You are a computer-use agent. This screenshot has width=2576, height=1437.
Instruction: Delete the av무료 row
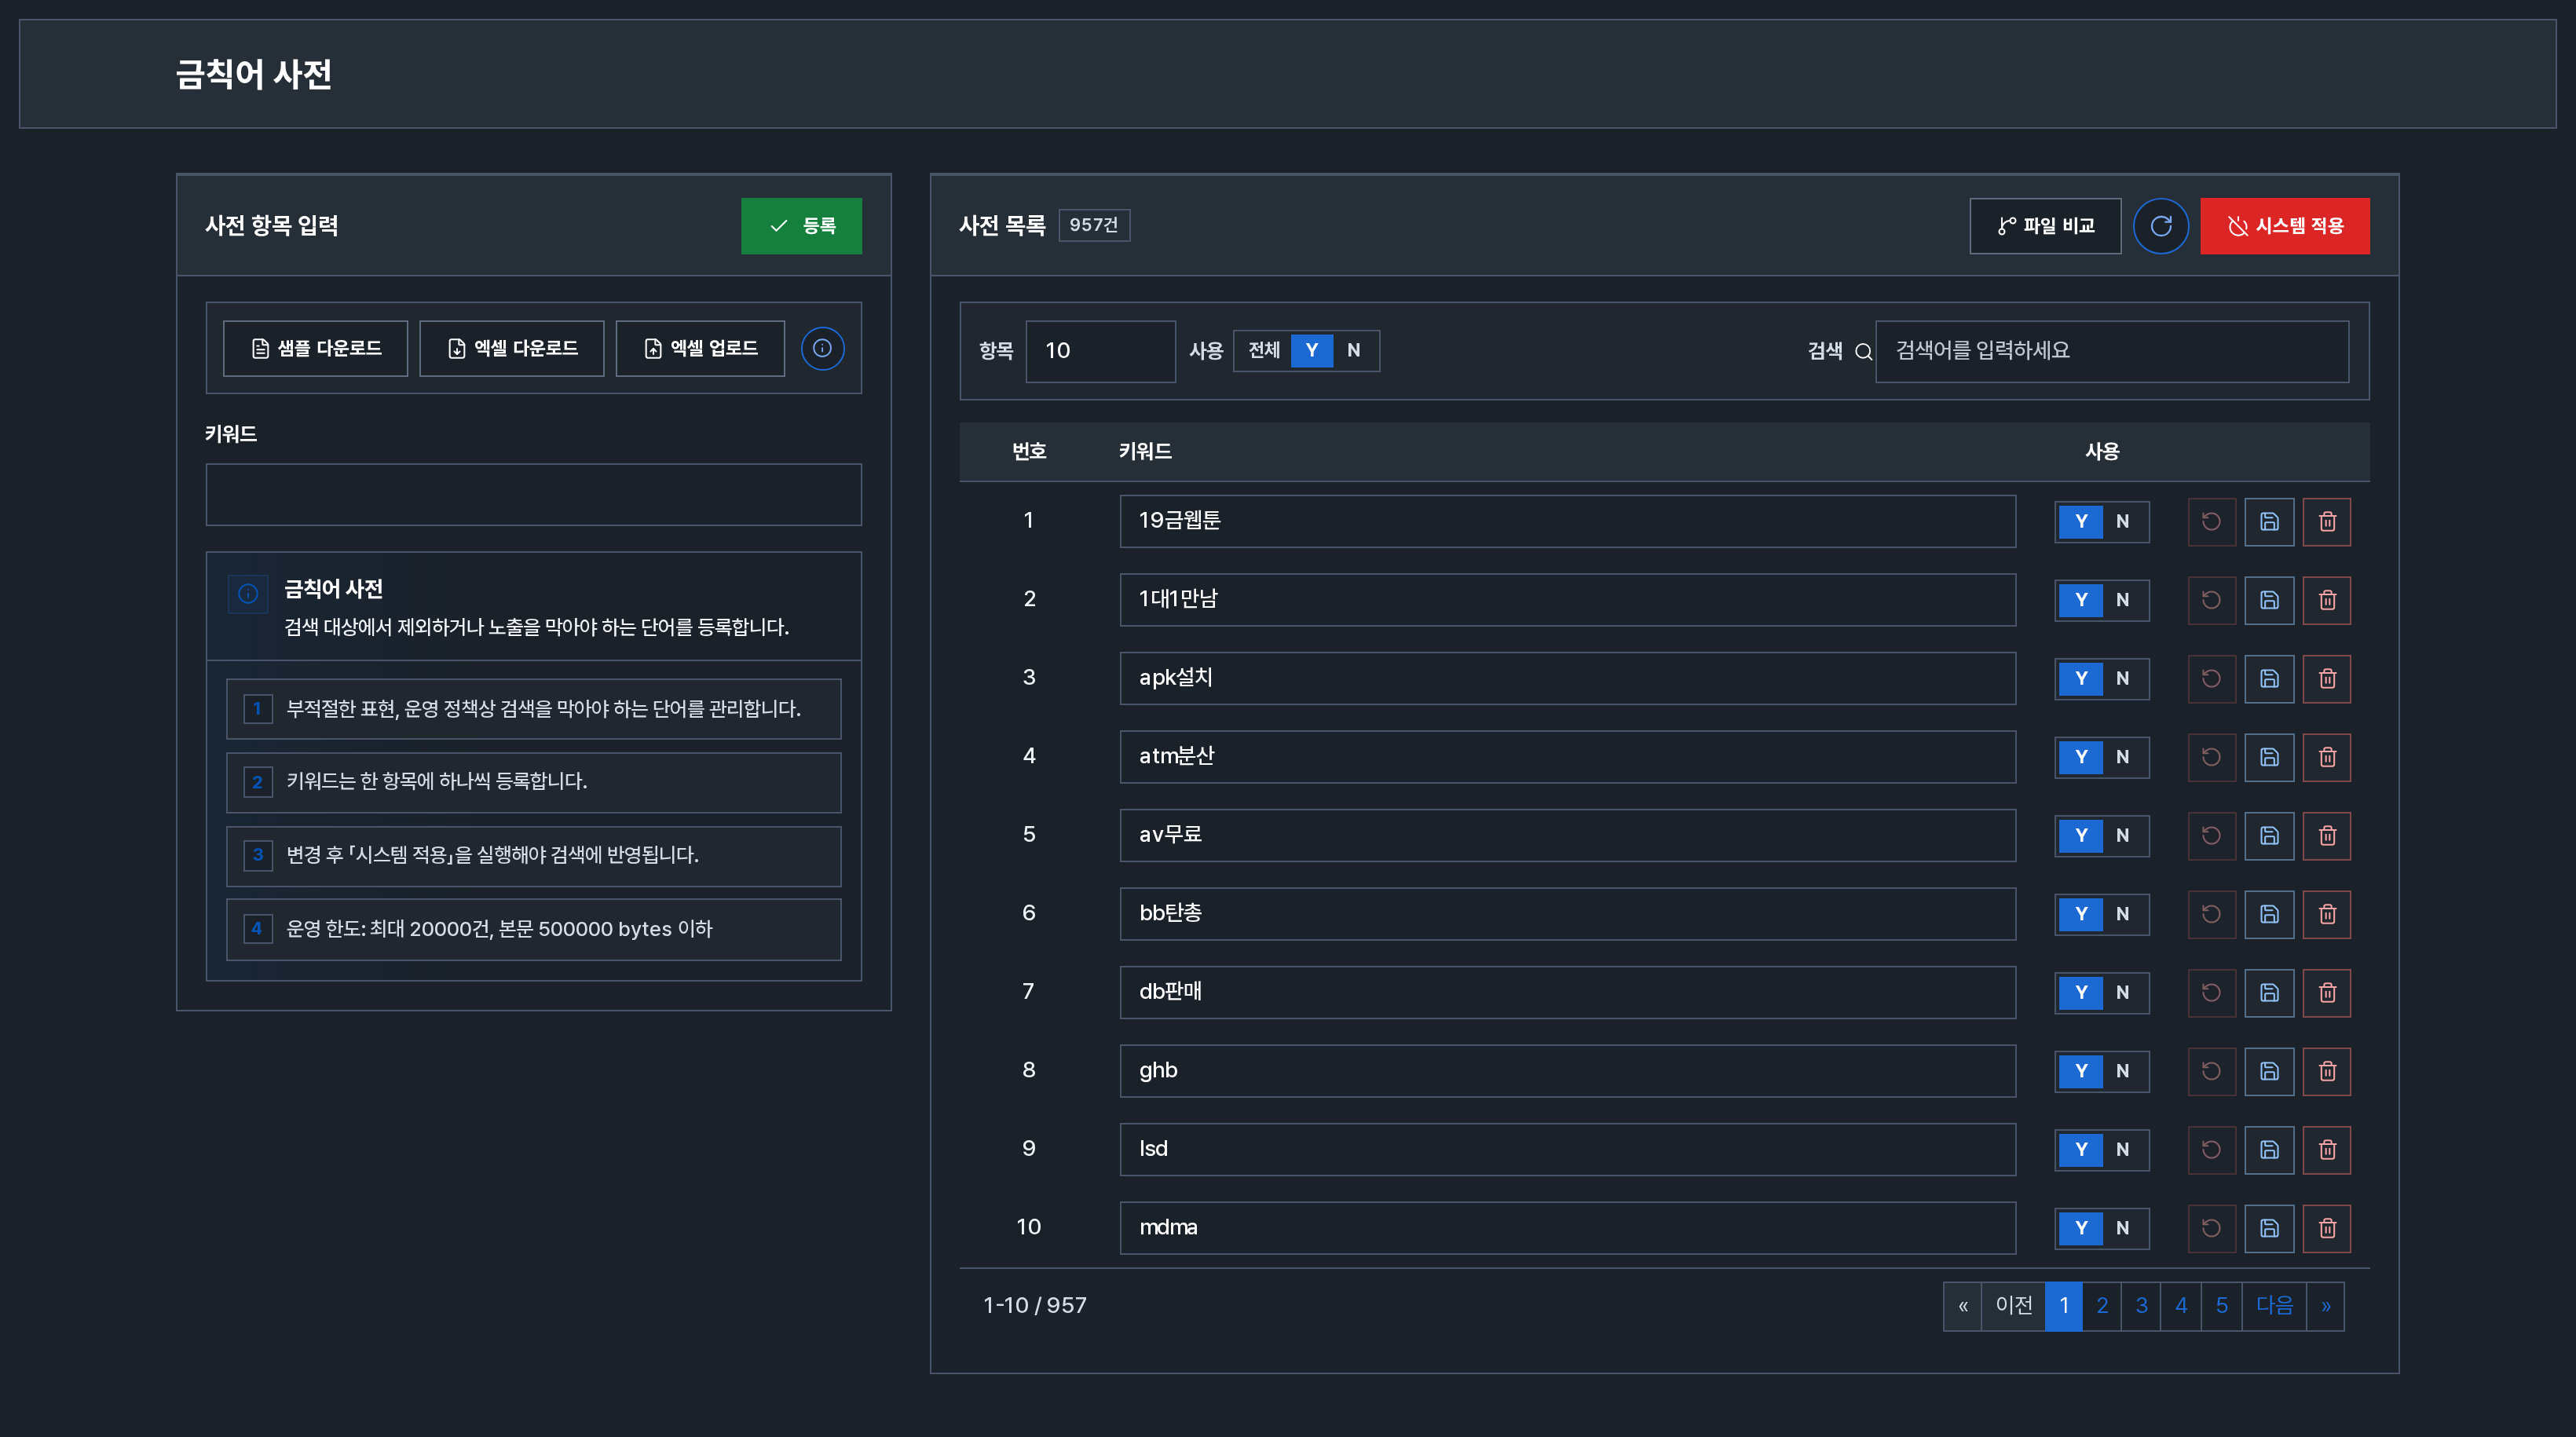tap(2327, 835)
